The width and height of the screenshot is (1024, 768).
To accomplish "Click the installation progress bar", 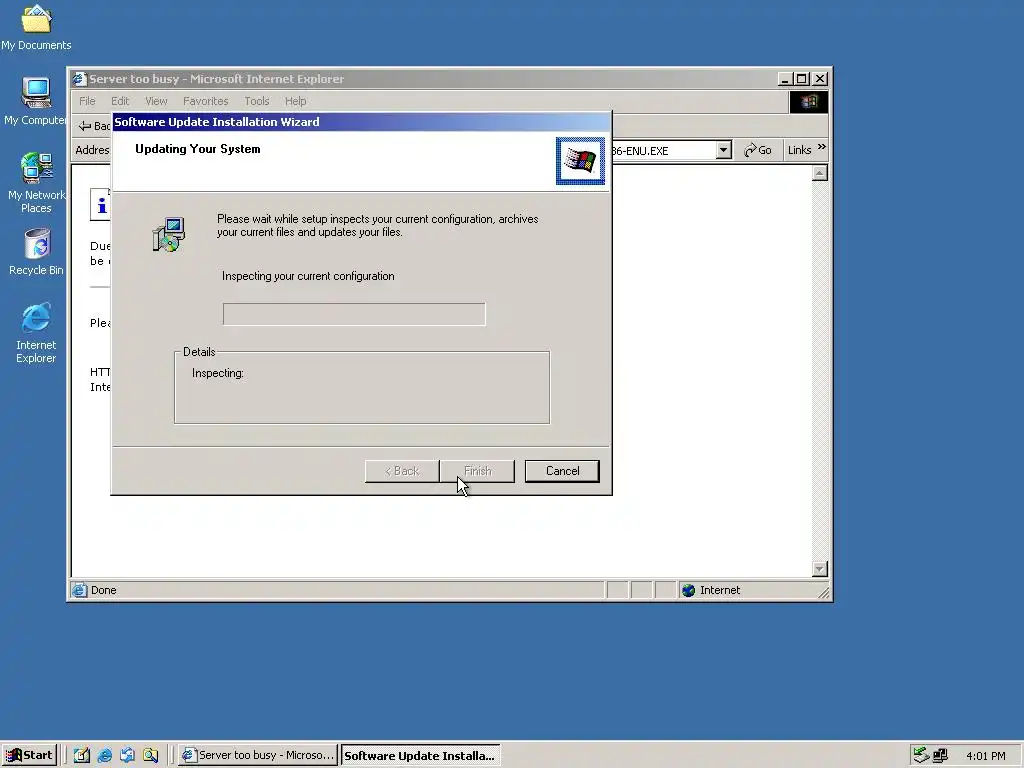I will click(x=354, y=314).
